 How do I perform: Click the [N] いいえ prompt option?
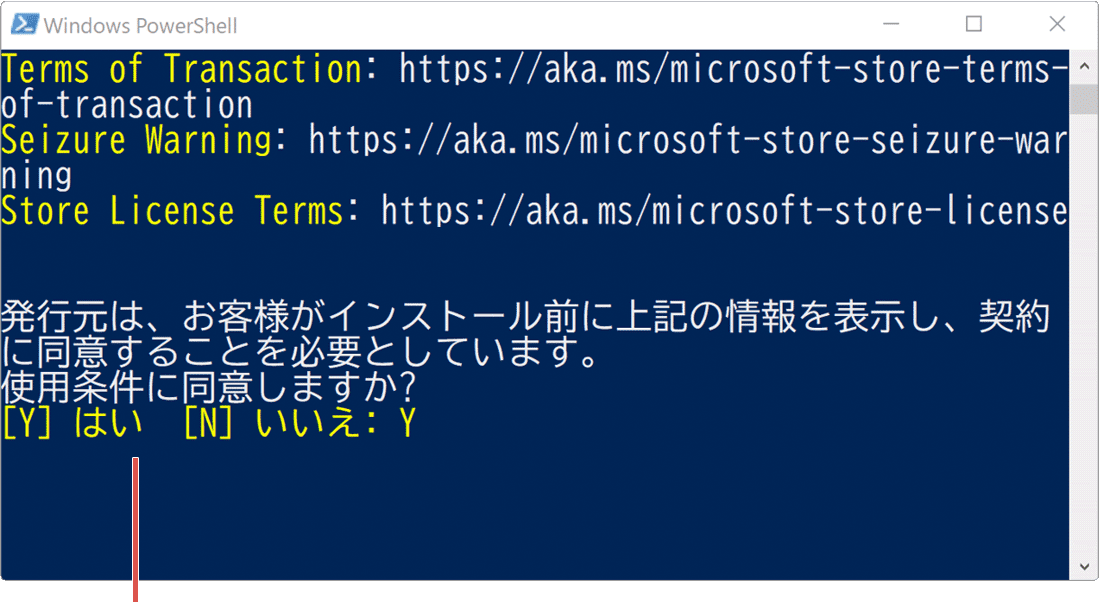(255, 422)
